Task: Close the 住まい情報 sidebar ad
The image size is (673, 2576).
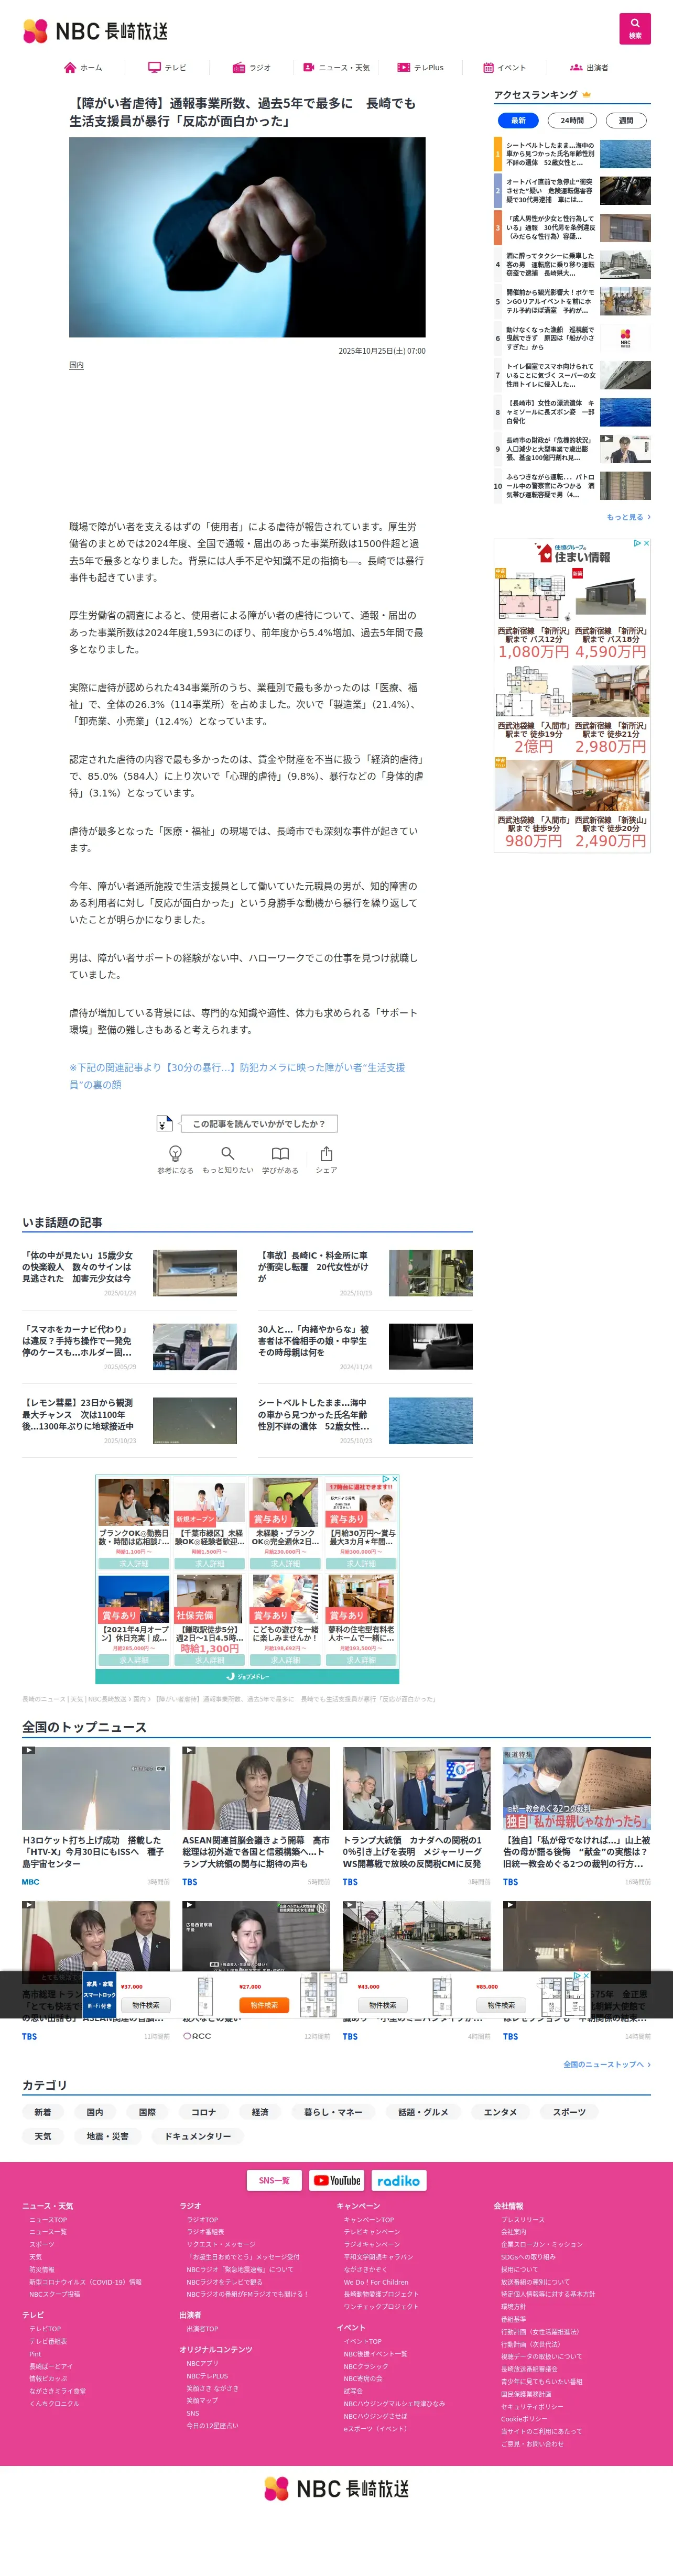Action: pyautogui.click(x=646, y=543)
